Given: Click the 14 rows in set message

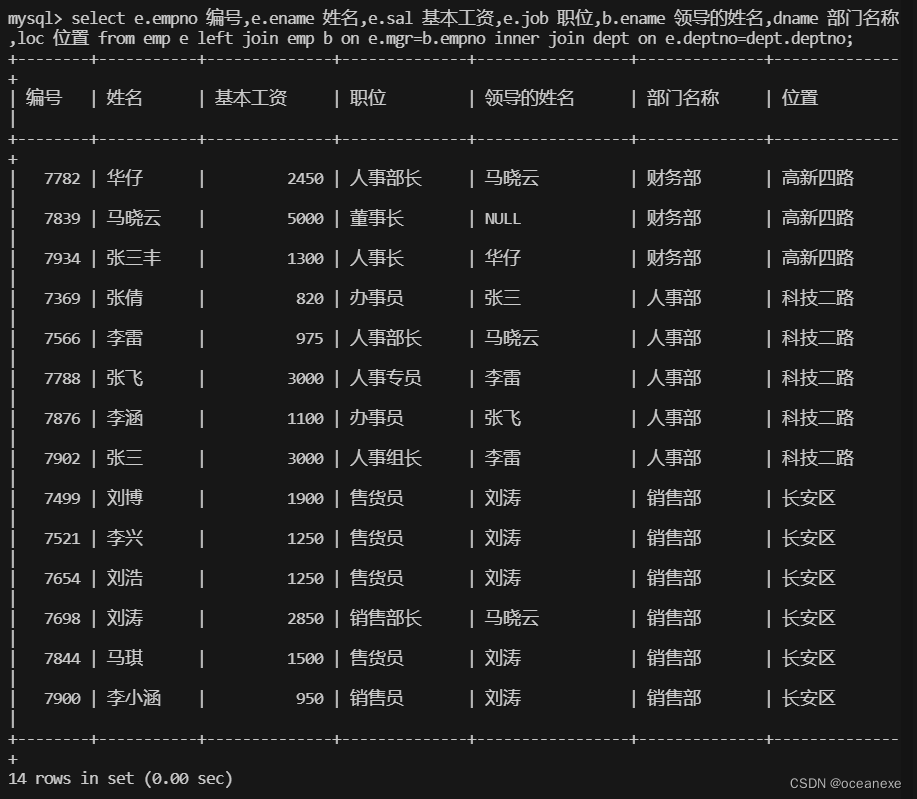Looking at the screenshot, I should click(x=113, y=777).
